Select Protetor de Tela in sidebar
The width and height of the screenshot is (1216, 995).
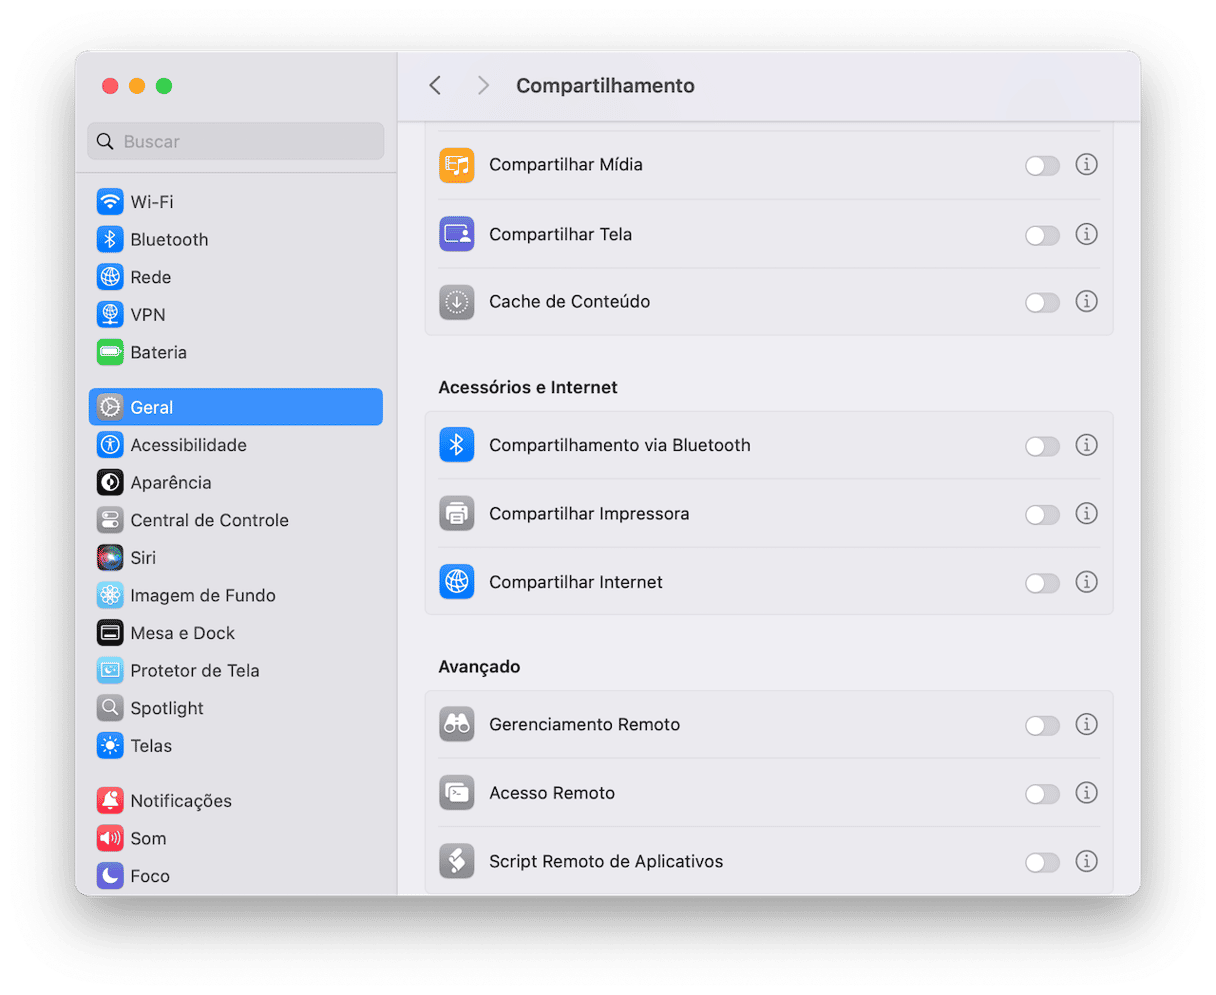(236, 670)
